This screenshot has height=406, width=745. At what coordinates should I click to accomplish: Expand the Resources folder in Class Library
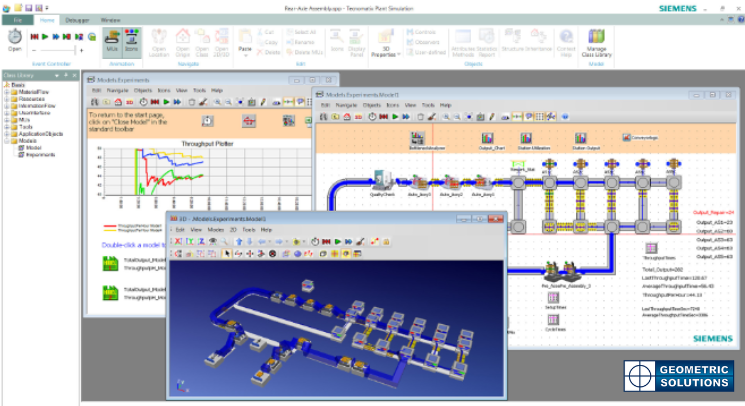tap(7, 99)
